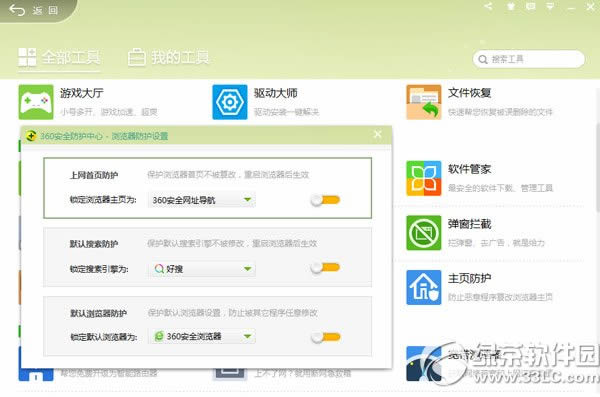
Task: Focus the 搜索工具 search field
Action: point(528,59)
